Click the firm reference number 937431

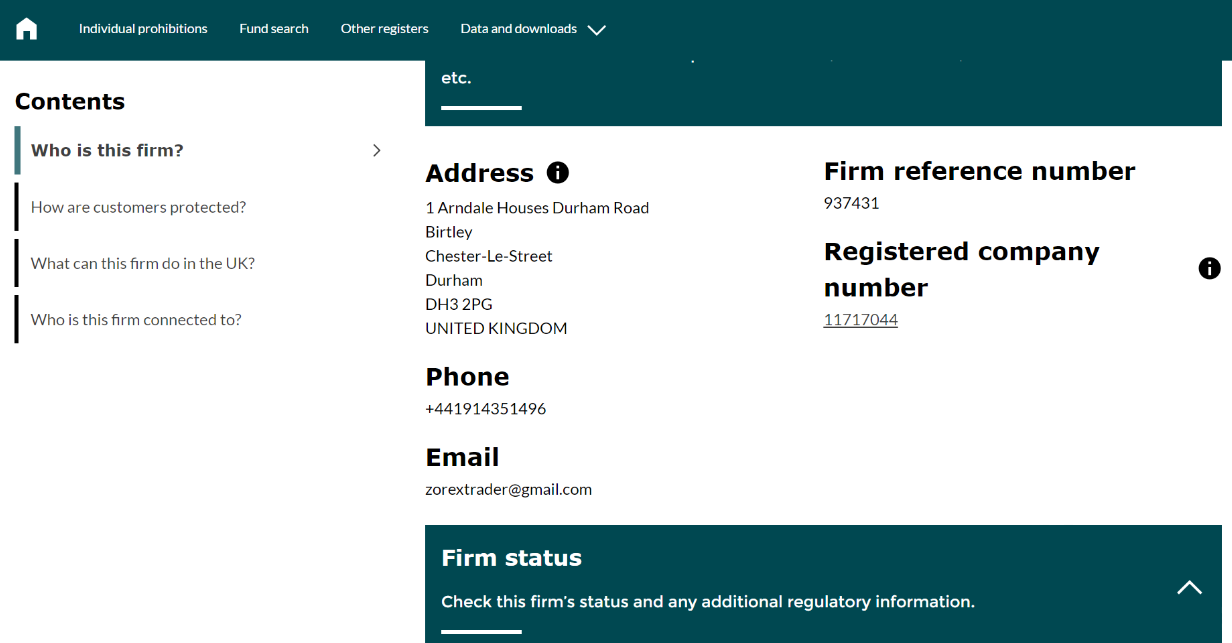click(851, 203)
